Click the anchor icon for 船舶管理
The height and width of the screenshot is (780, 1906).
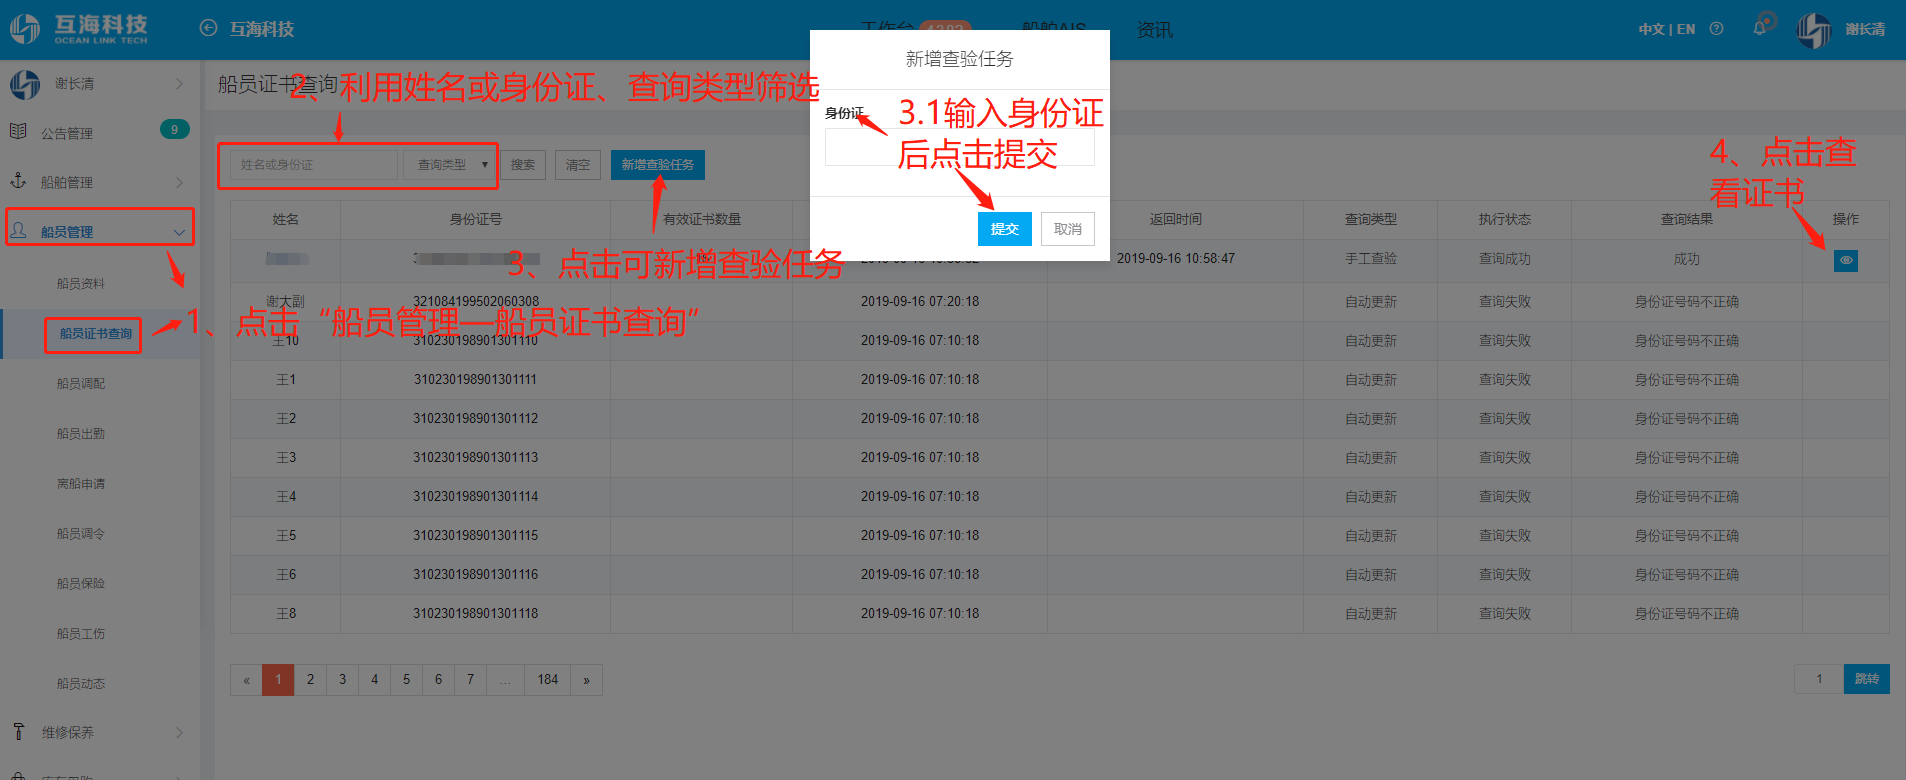pos(18,181)
